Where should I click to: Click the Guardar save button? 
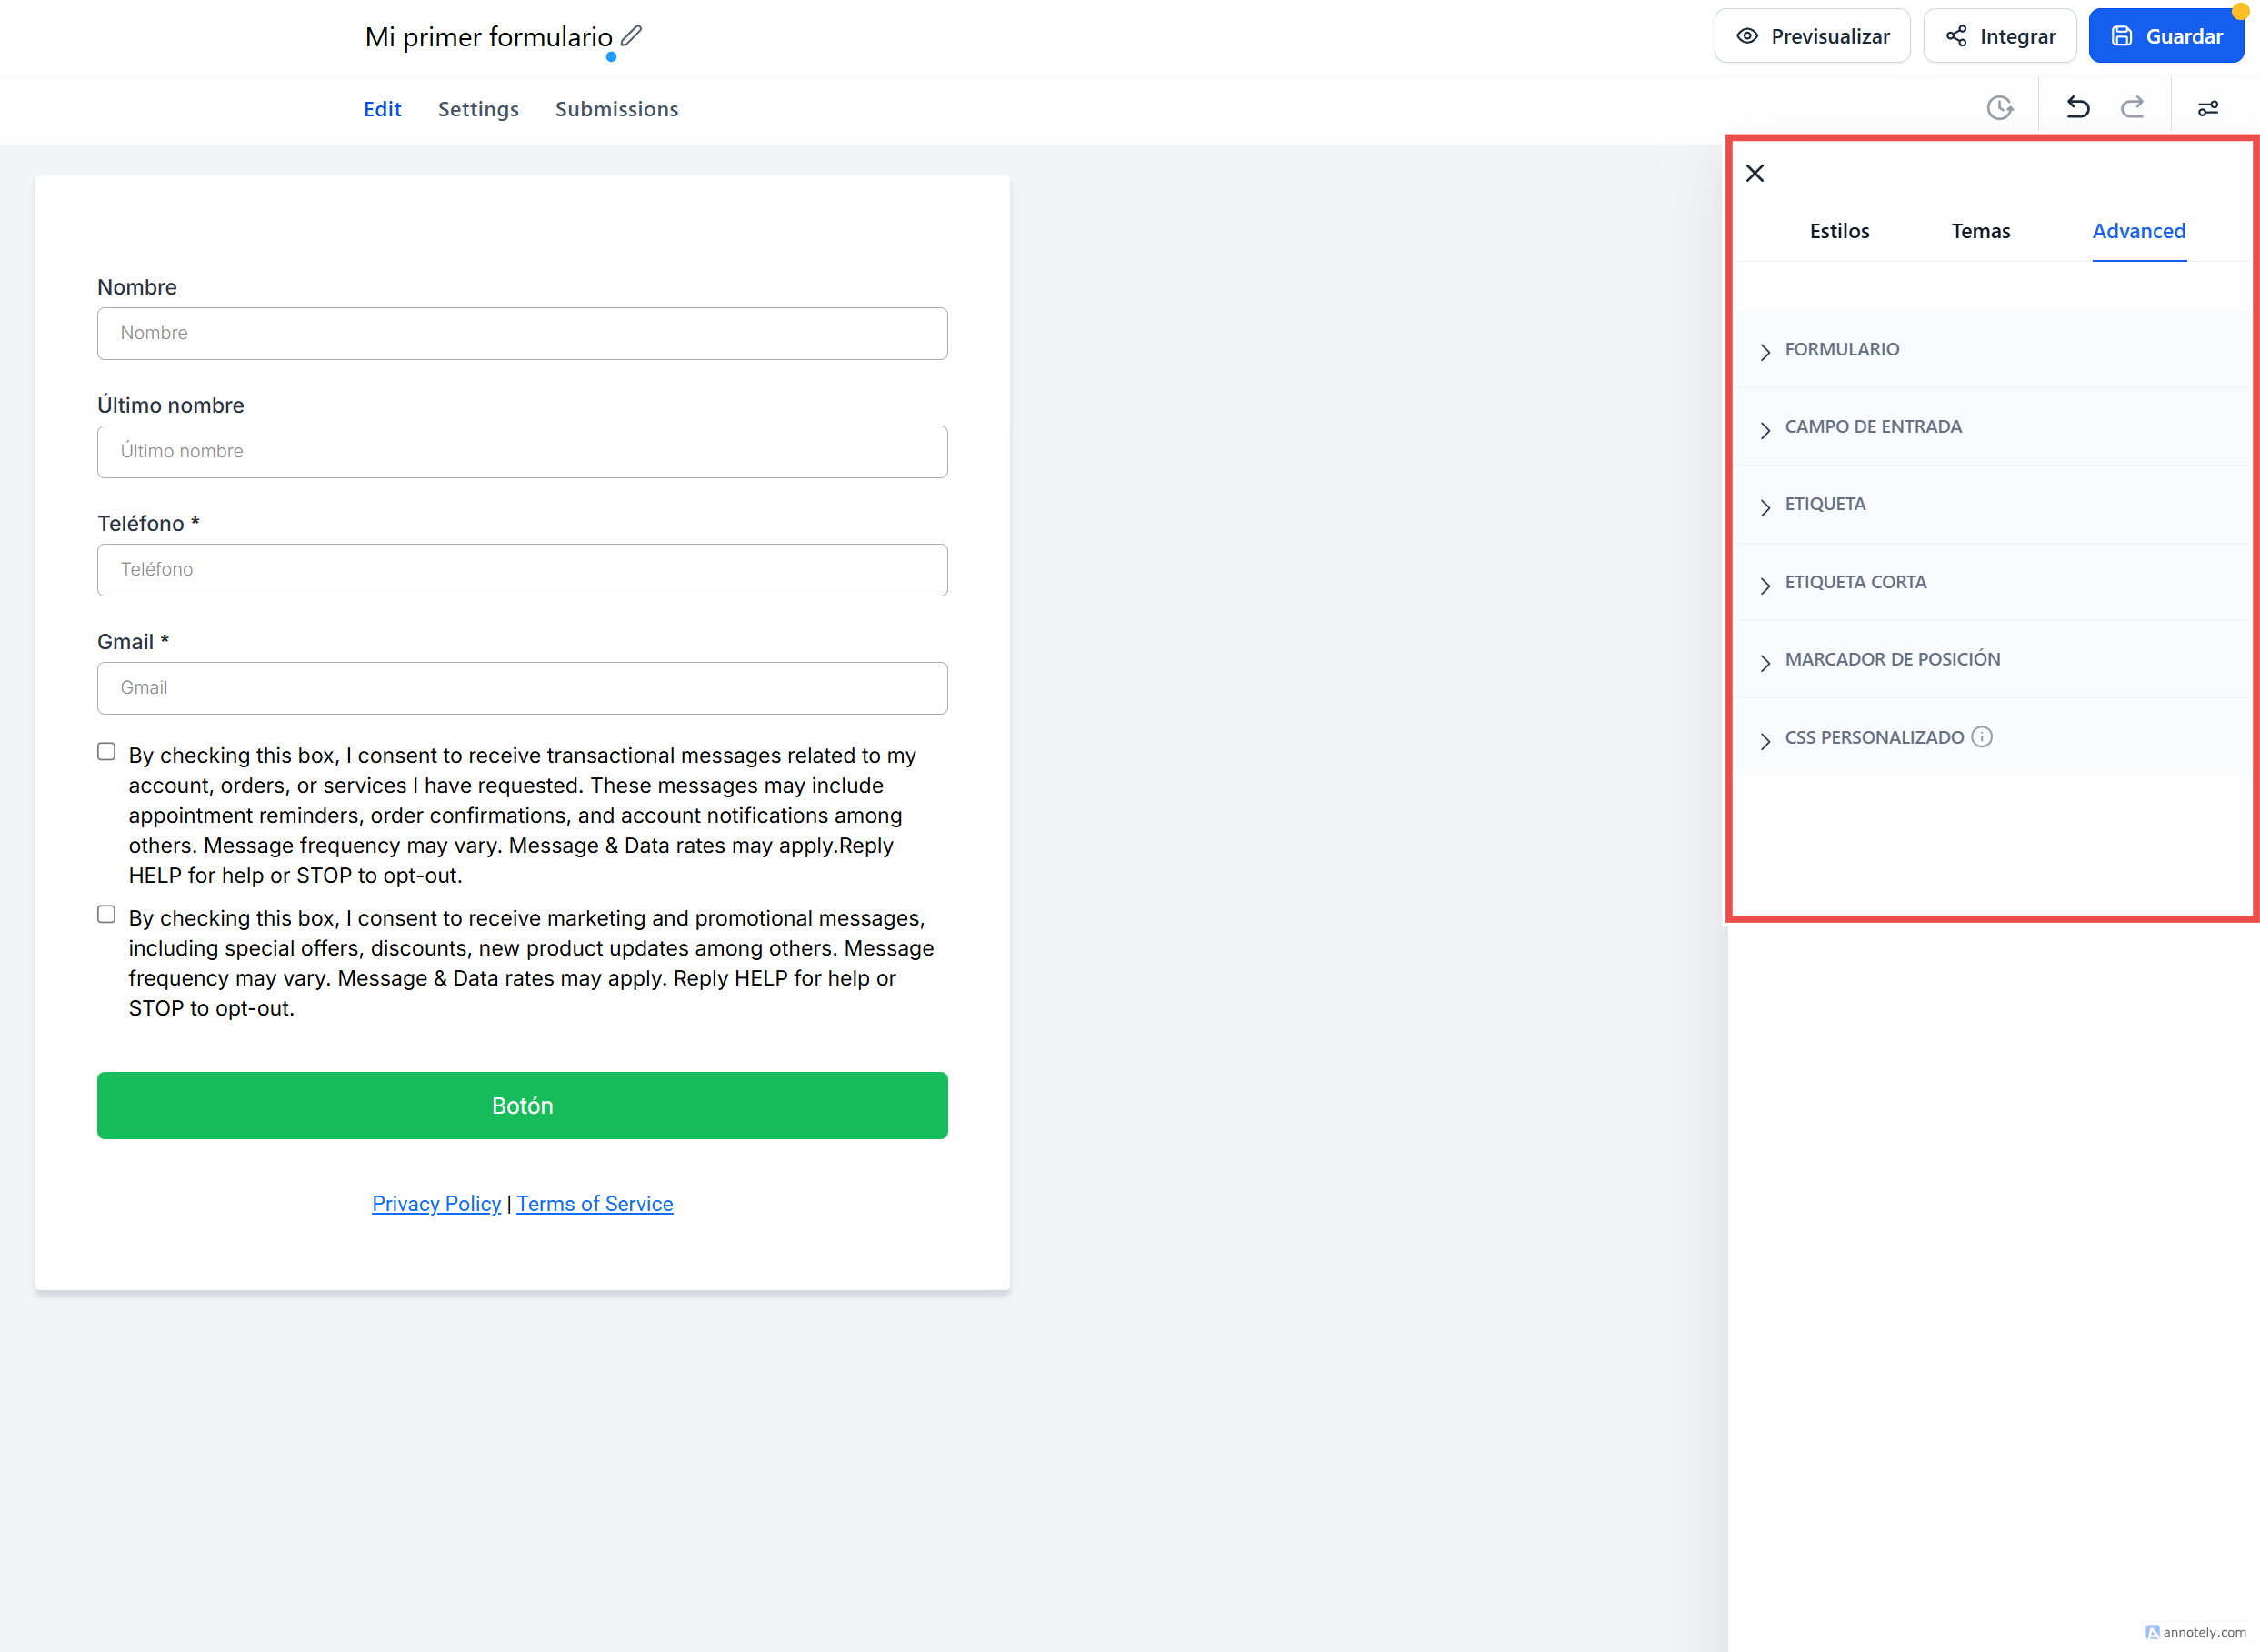pyautogui.click(x=2165, y=36)
